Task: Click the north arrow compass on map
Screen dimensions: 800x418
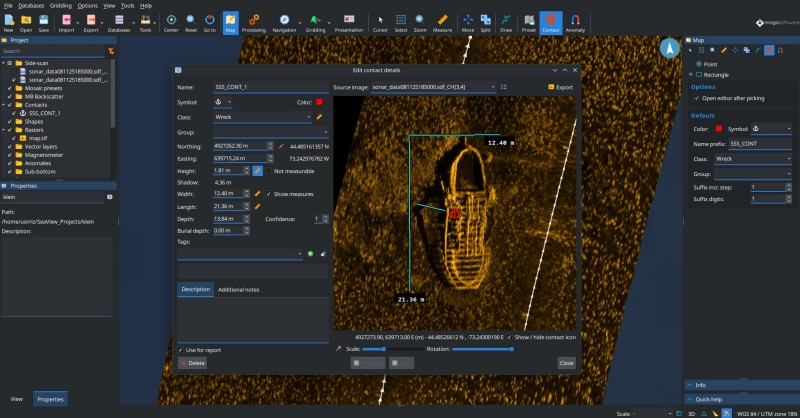Action: click(x=669, y=48)
